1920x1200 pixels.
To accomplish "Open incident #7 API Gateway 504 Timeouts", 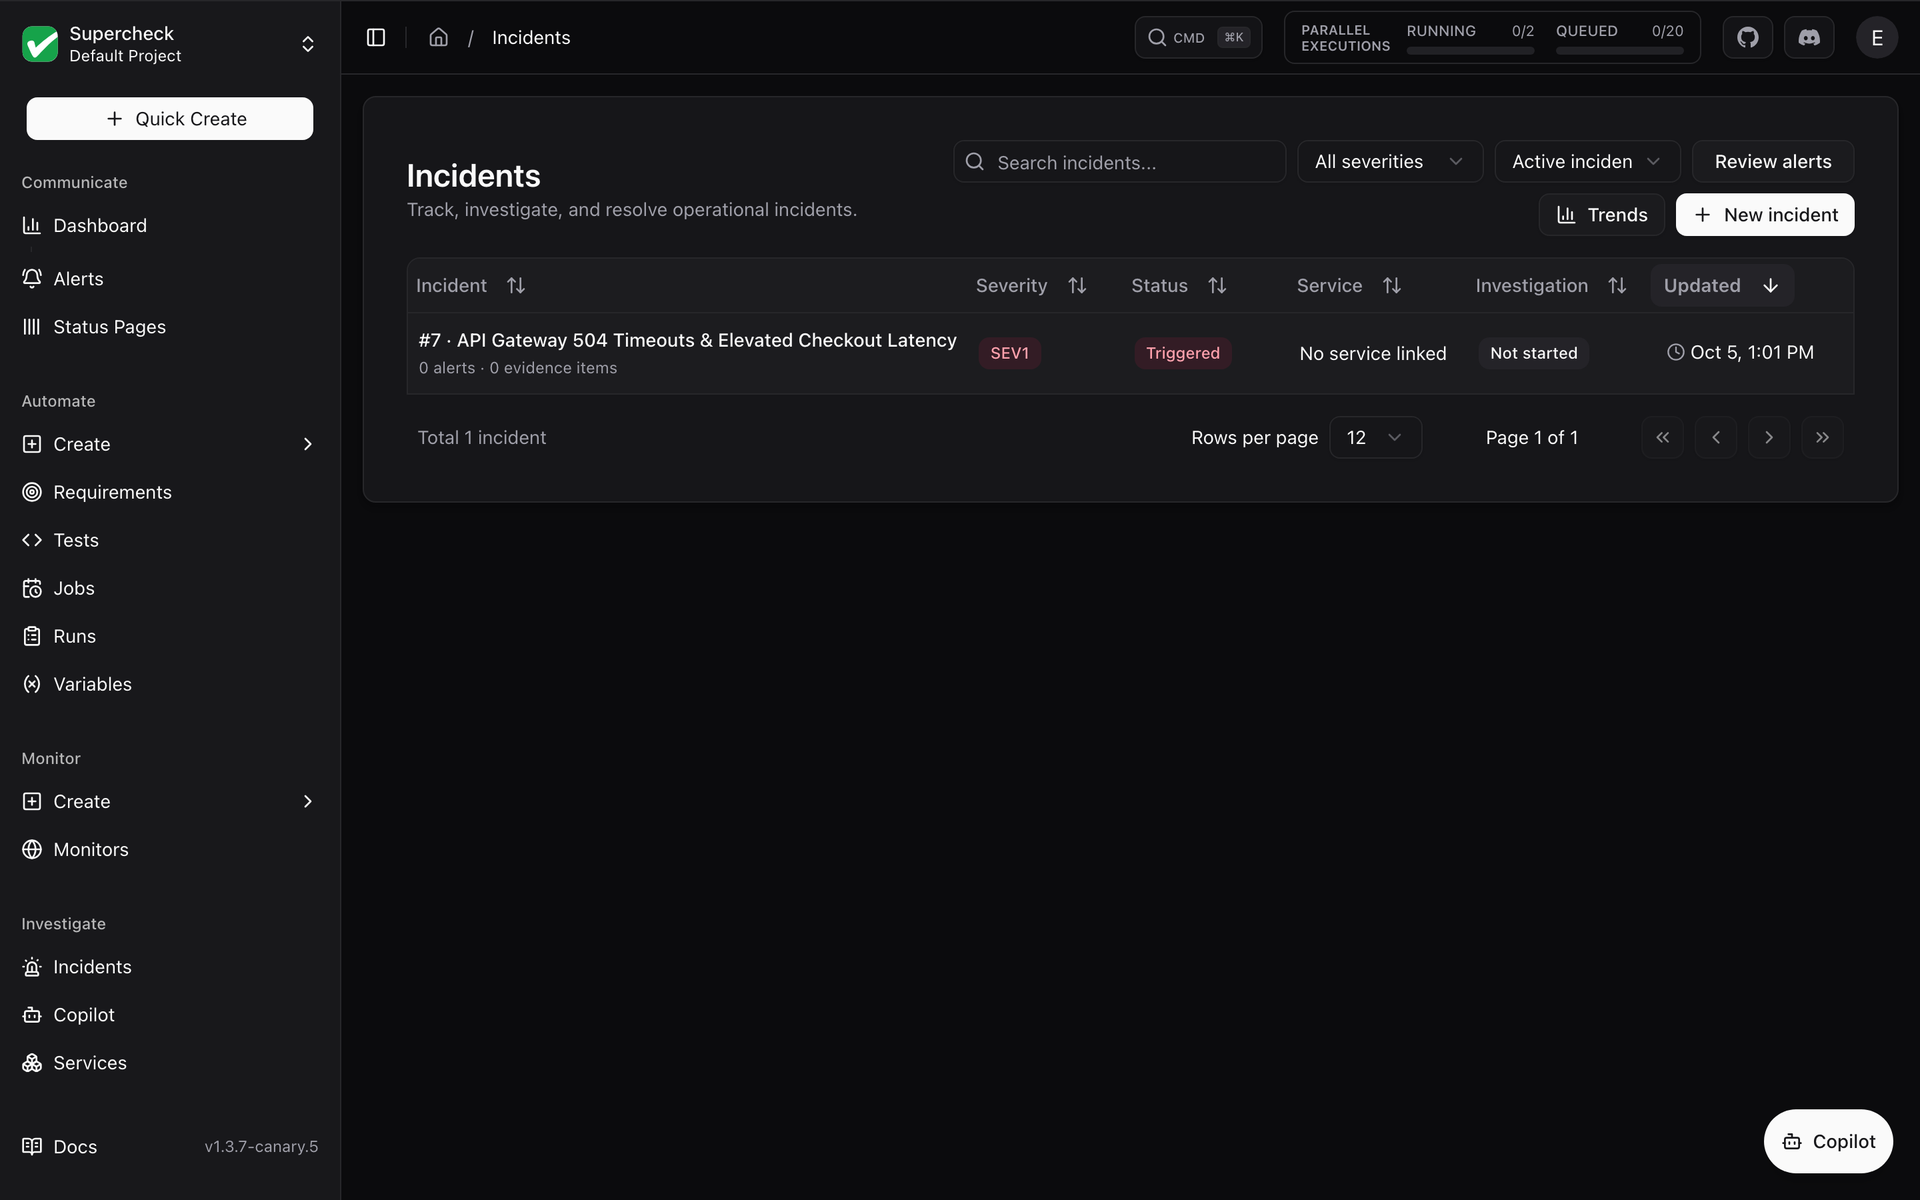I will pos(688,341).
